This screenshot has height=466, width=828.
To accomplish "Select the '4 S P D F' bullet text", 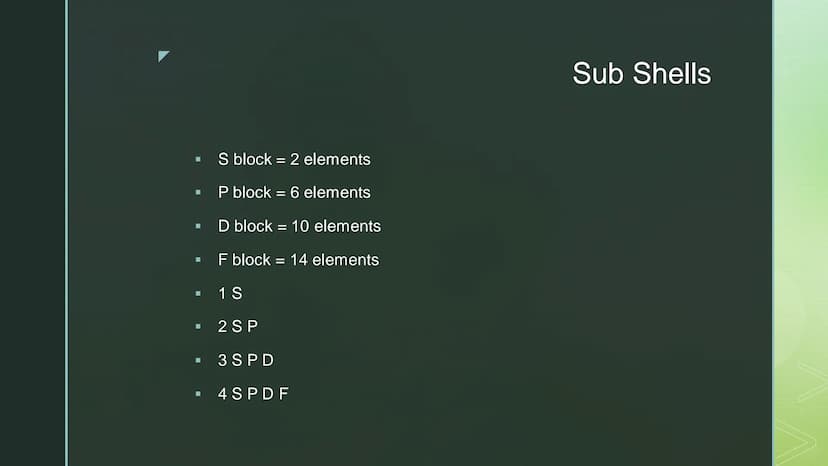I will [x=253, y=394].
